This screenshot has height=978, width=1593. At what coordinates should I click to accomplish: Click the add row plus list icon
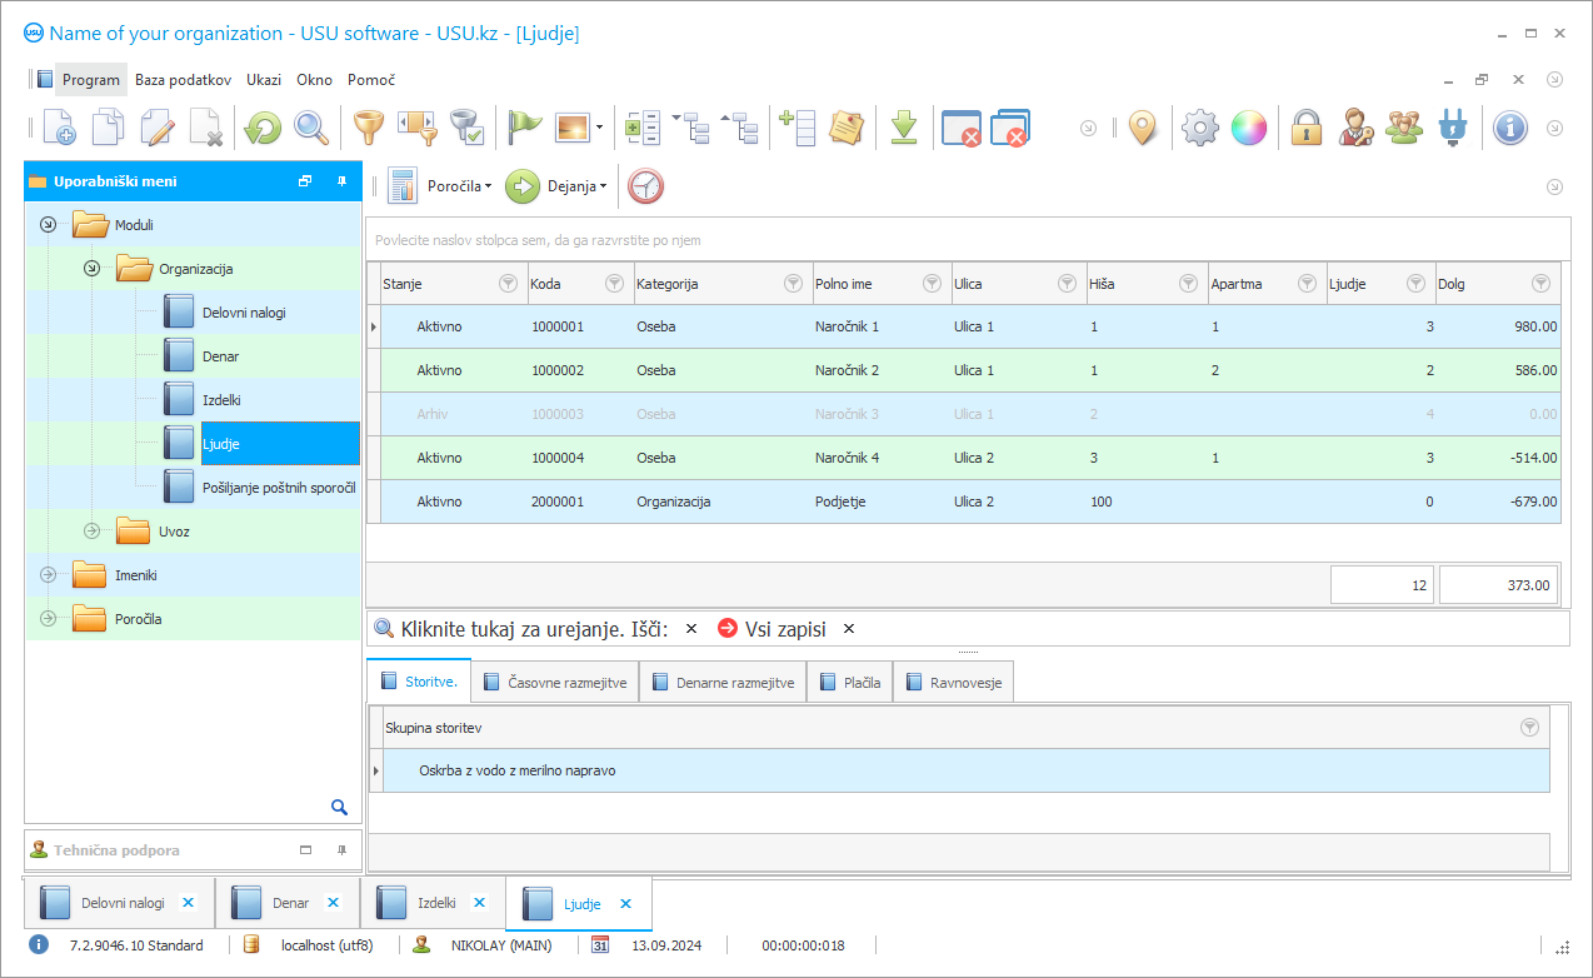(797, 128)
